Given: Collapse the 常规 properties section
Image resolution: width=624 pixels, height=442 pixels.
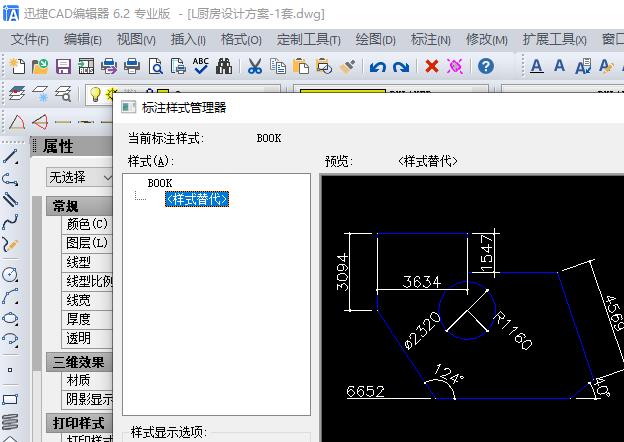Looking at the screenshot, I should point(80,206).
